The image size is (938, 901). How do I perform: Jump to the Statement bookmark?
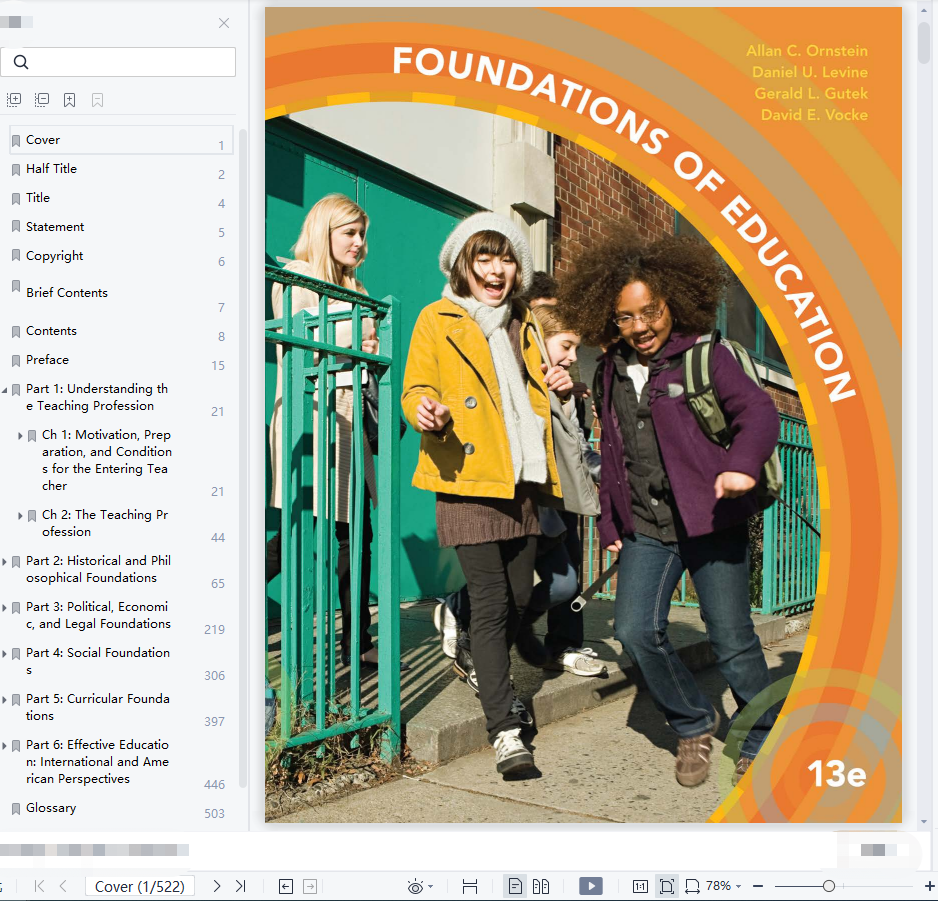tap(55, 227)
